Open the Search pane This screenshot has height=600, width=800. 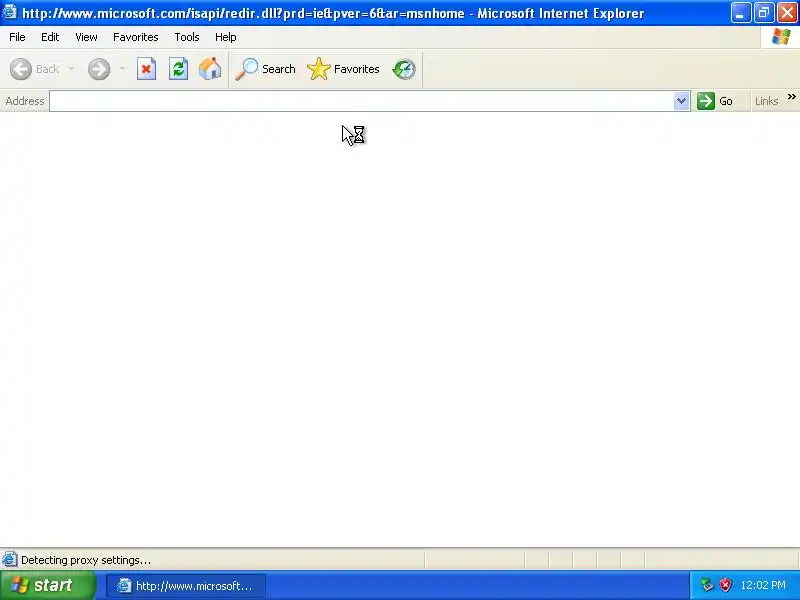[x=265, y=69]
